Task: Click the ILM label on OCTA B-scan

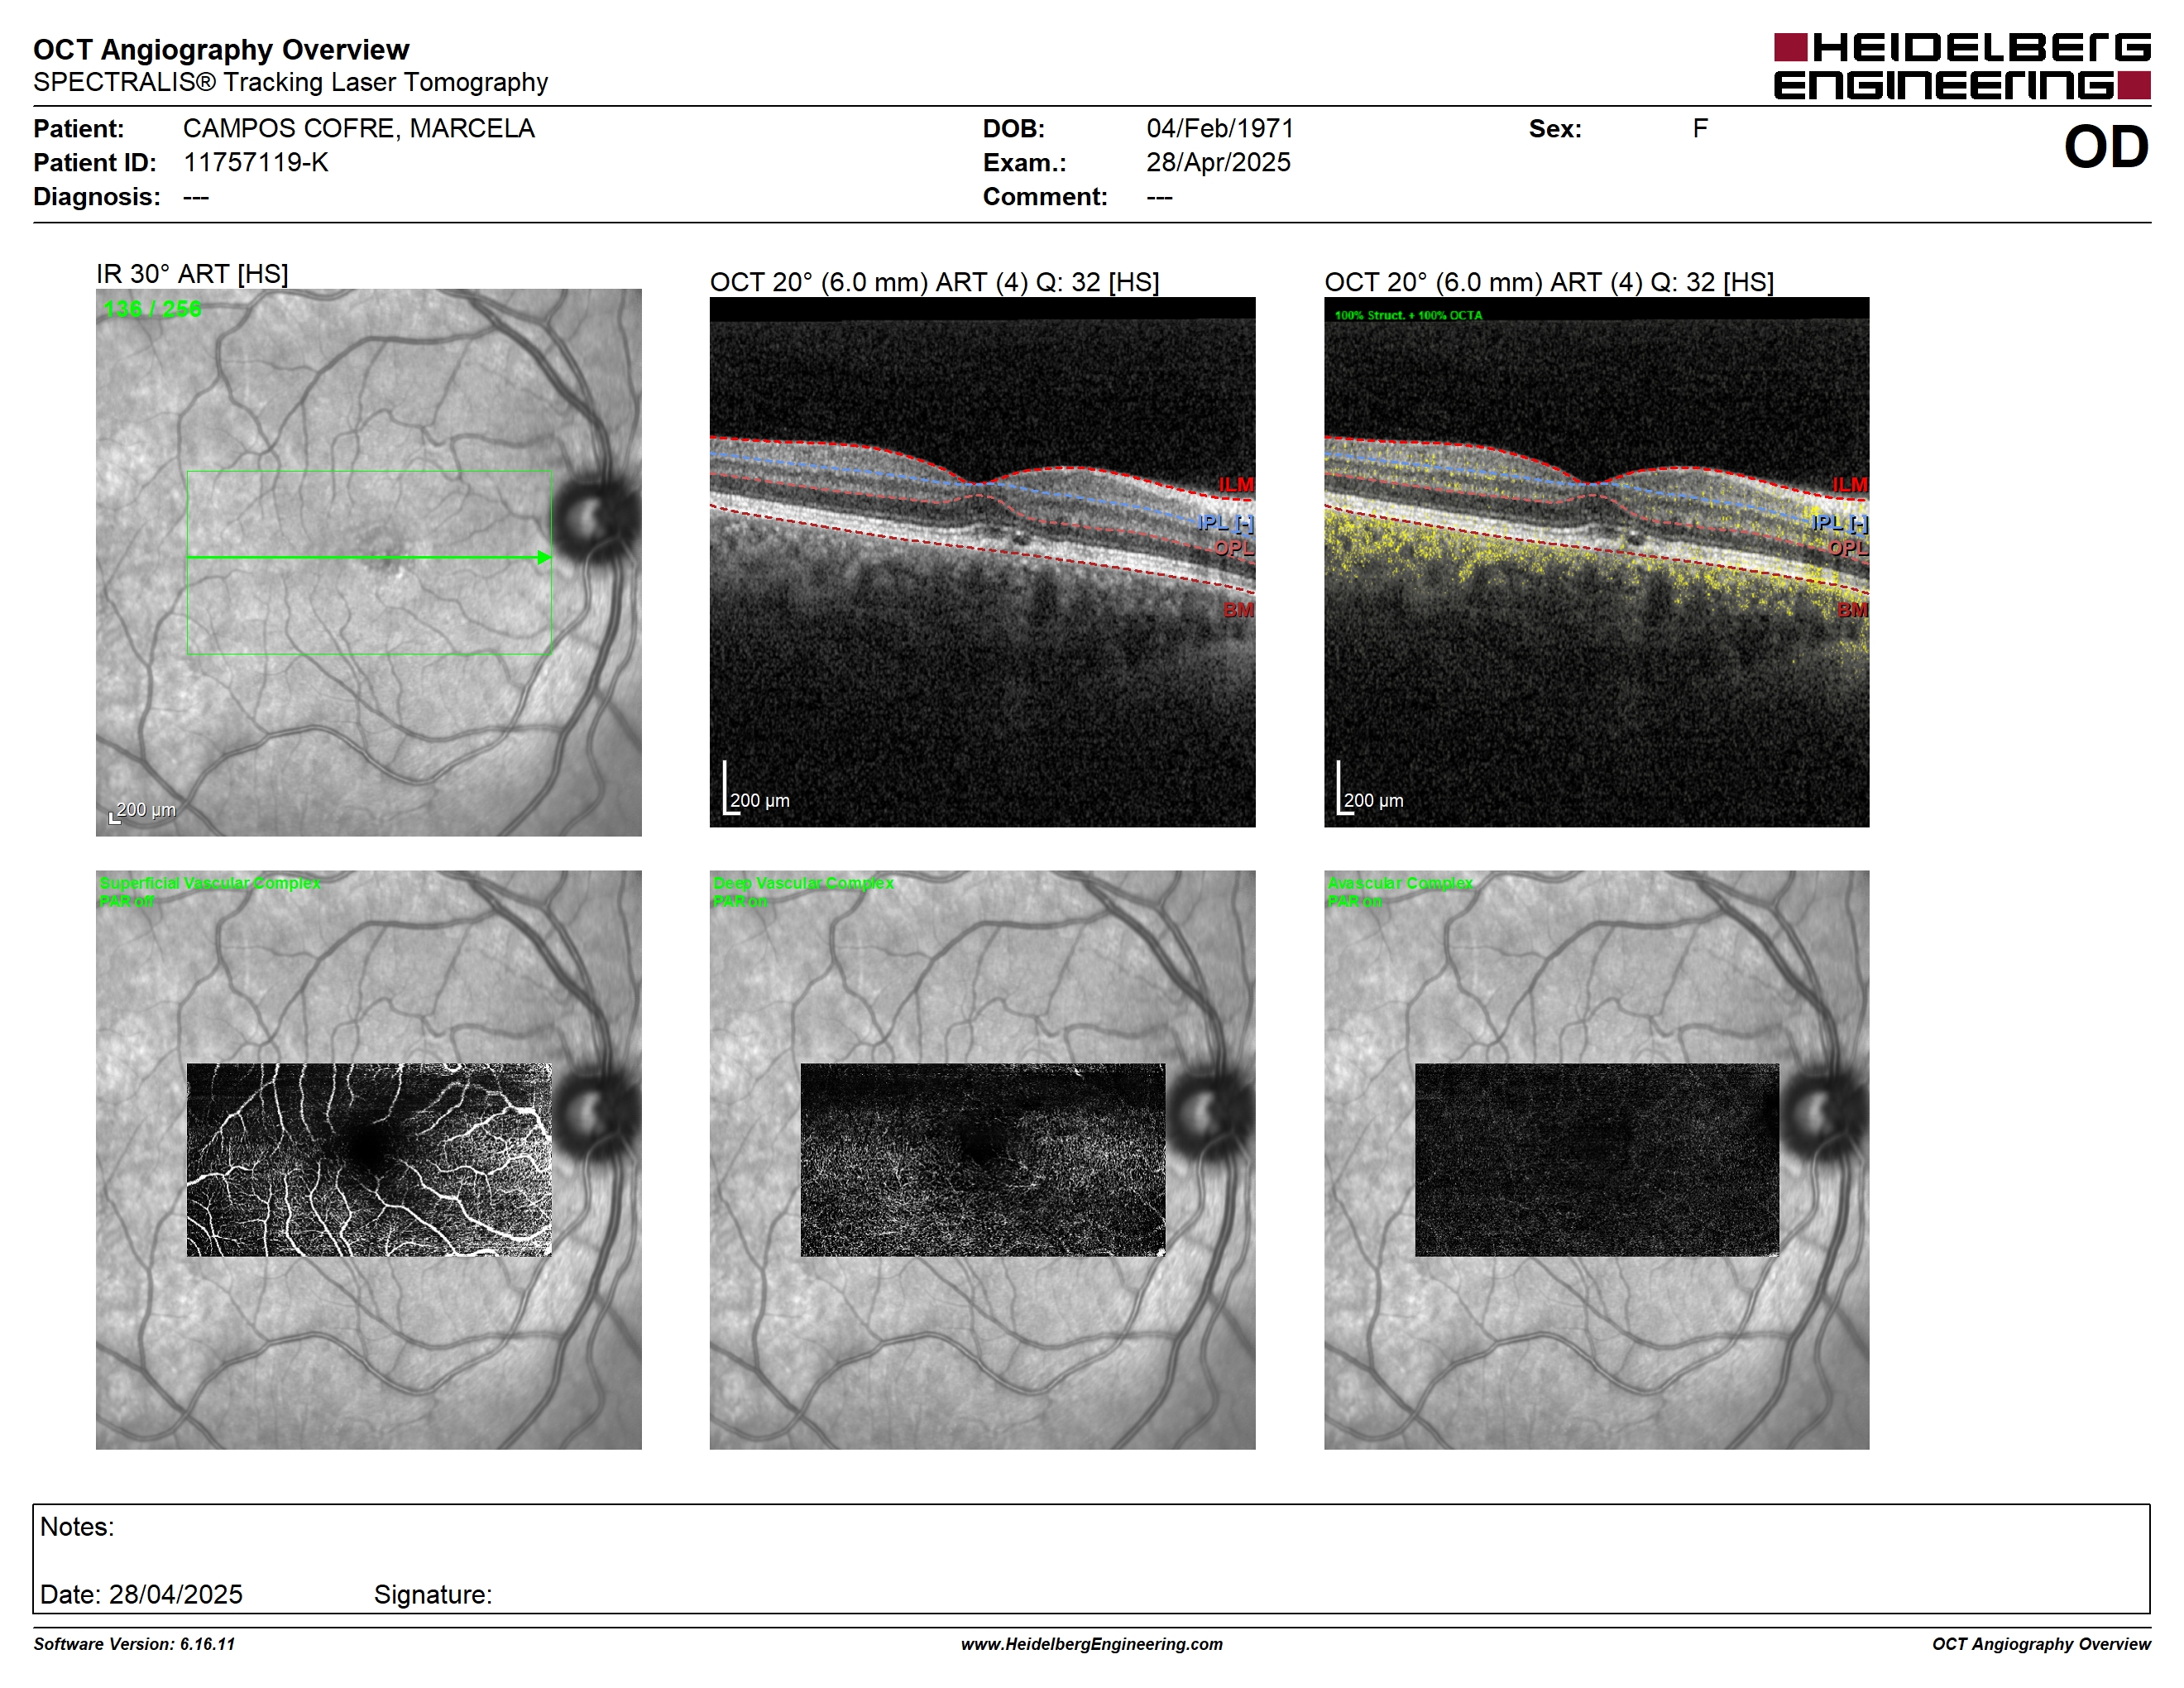Action: pyautogui.click(x=1850, y=485)
